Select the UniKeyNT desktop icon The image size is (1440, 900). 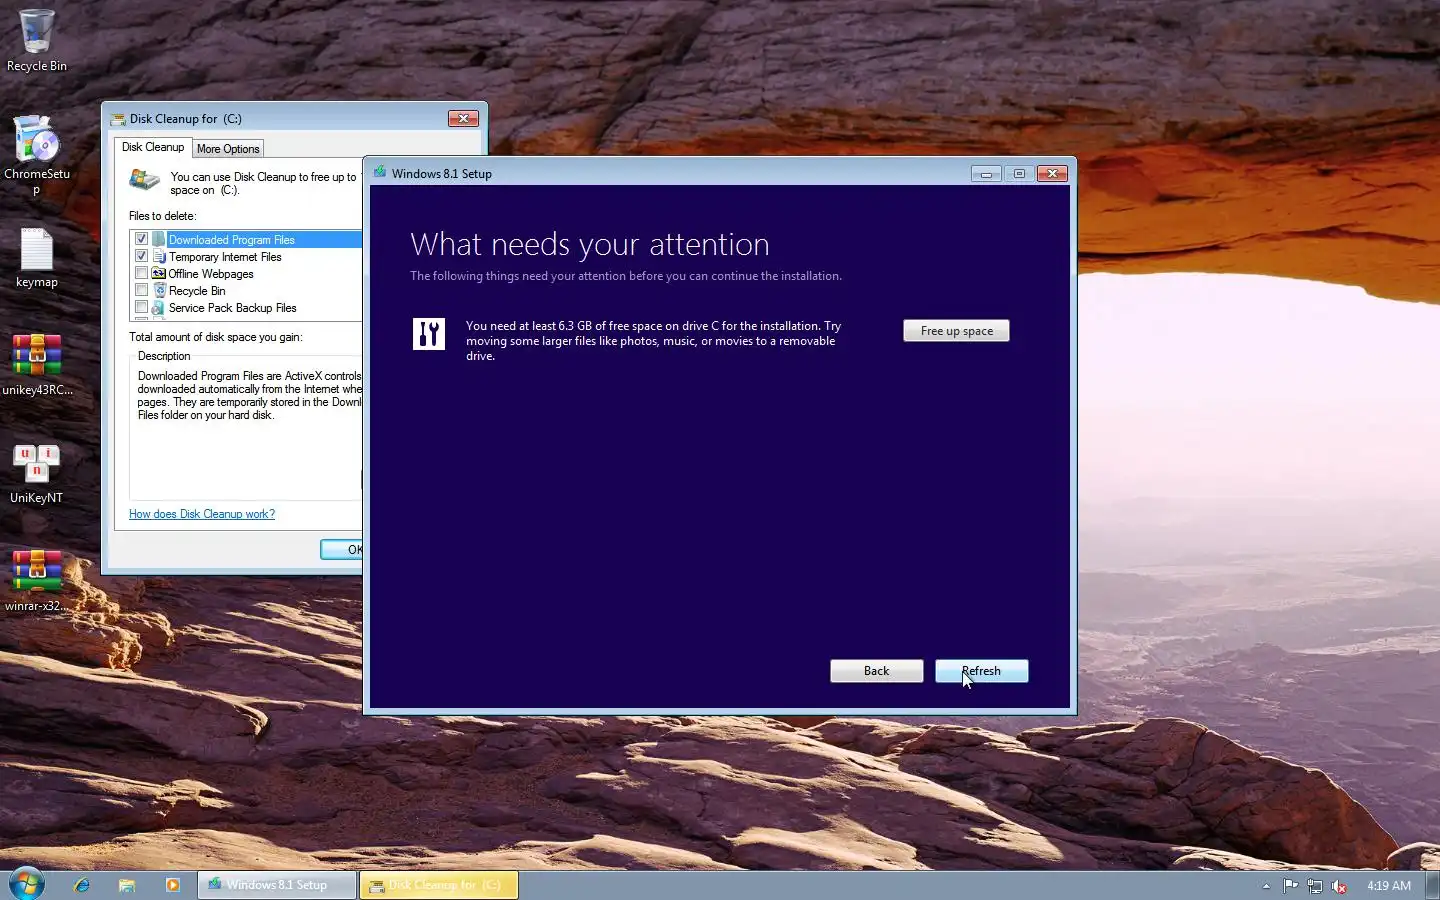pos(37,473)
